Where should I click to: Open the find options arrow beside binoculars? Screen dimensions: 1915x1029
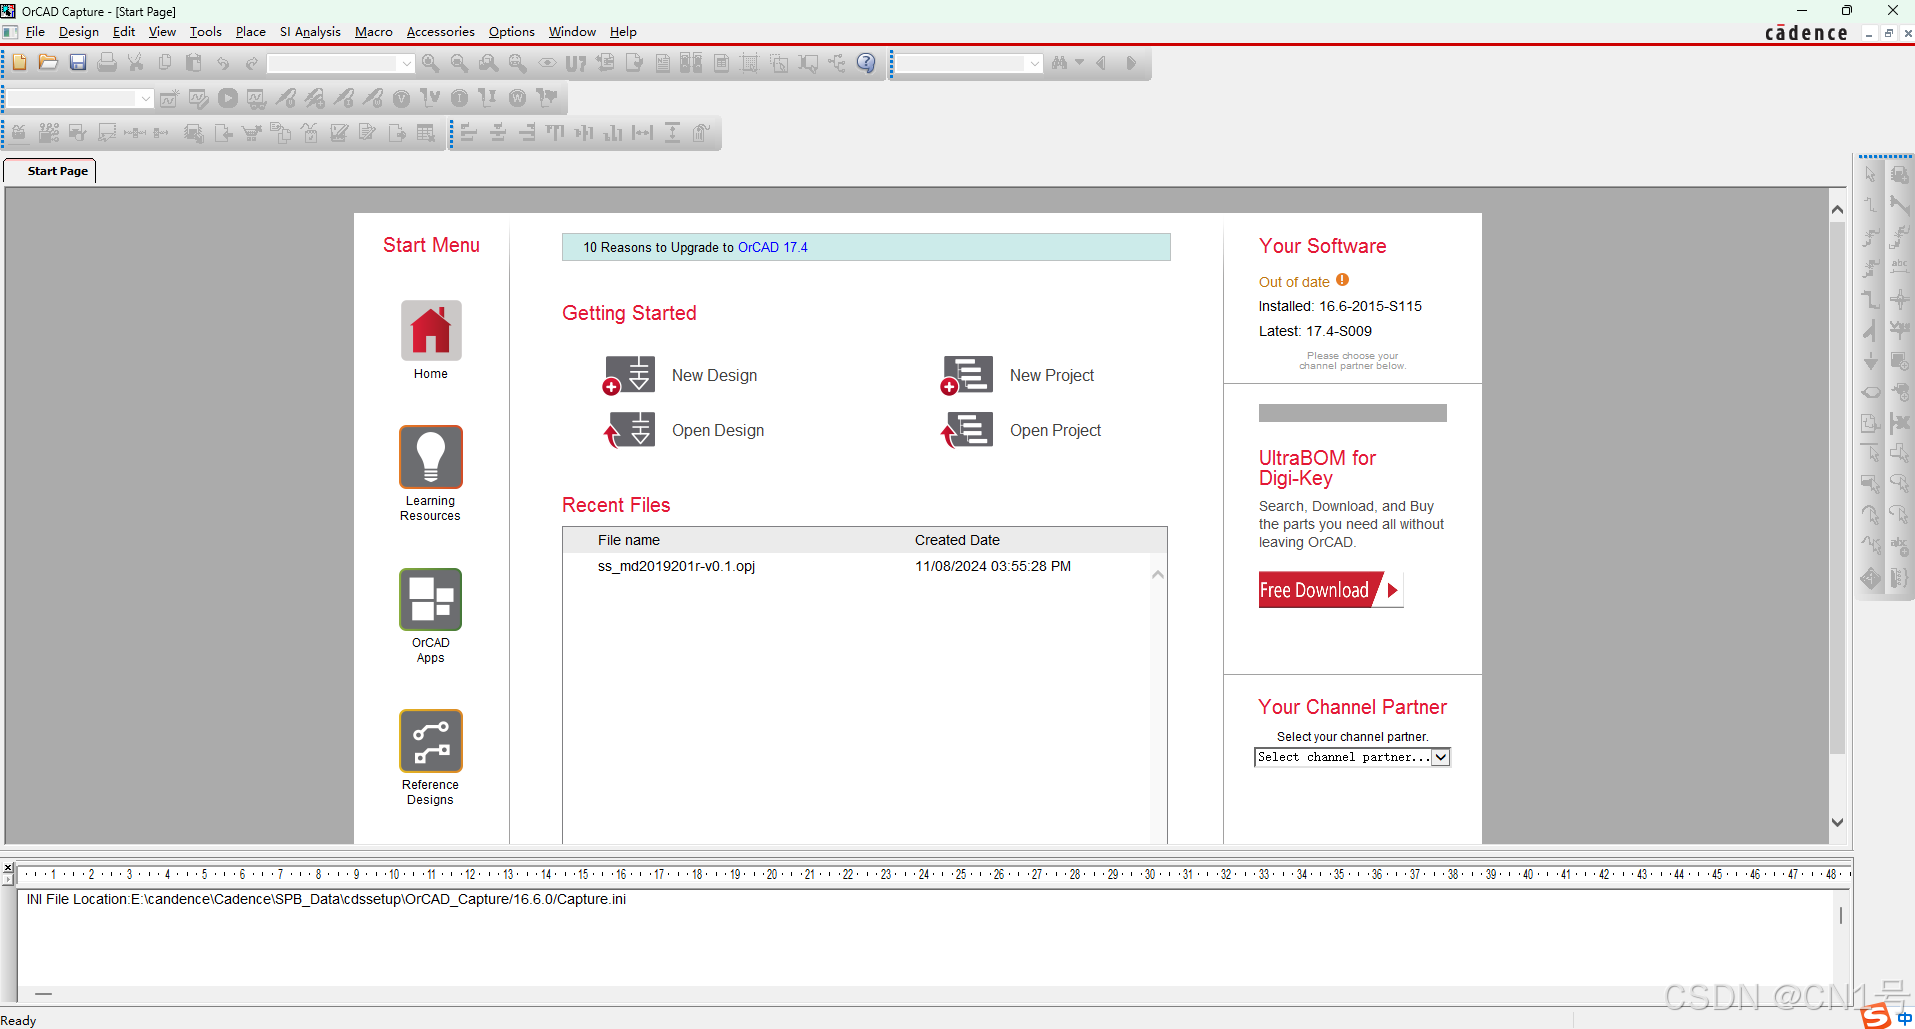(x=1079, y=63)
